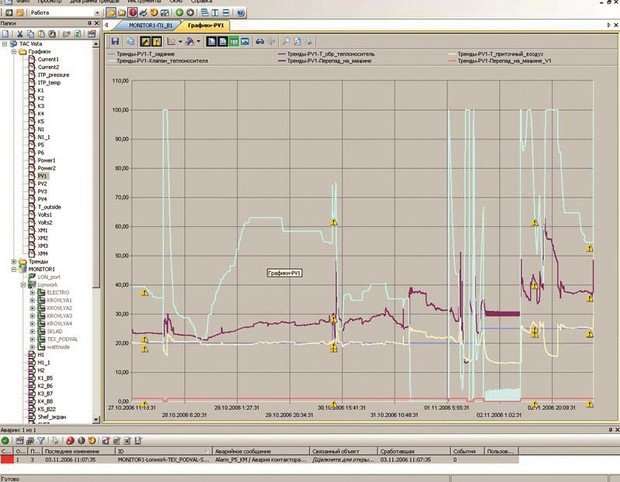Select the ITP_pressure item in the tree

click(x=53, y=75)
